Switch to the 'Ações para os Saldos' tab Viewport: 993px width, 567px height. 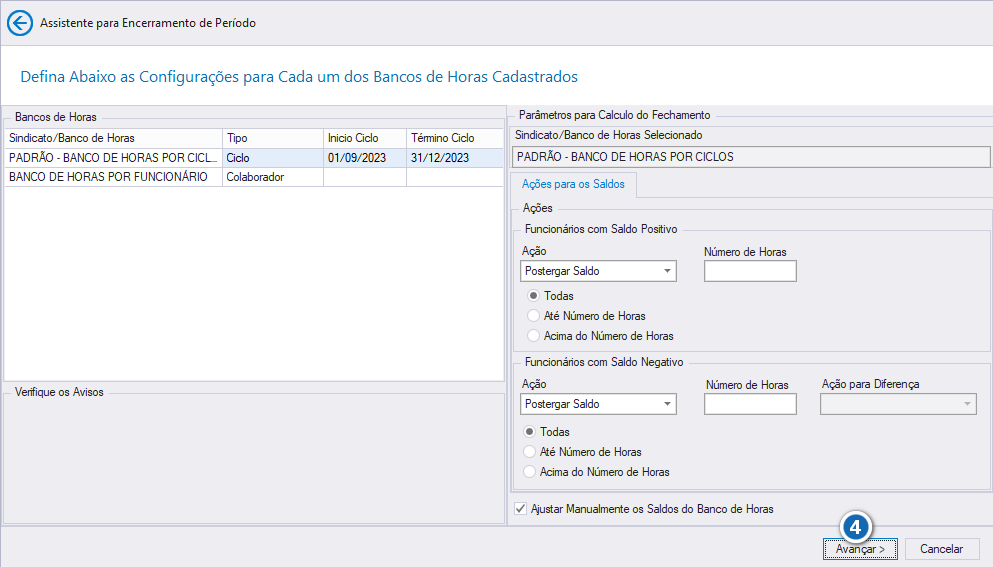click(x=573, y=184)
